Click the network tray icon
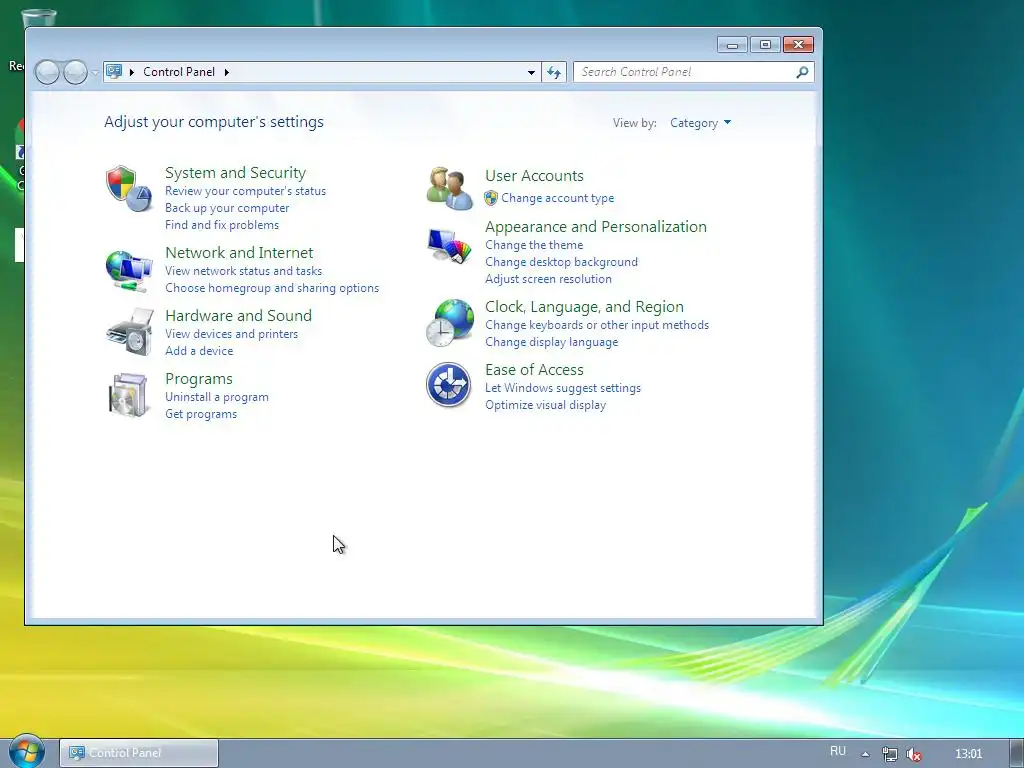This screenshot has height=768, width=1024. [x=889, y=754]
